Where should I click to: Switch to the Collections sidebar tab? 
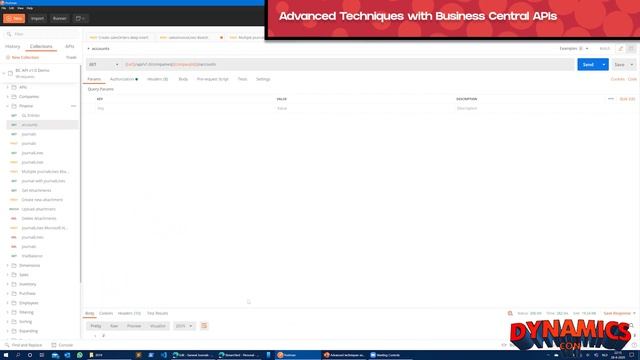[x=41, y=47]
